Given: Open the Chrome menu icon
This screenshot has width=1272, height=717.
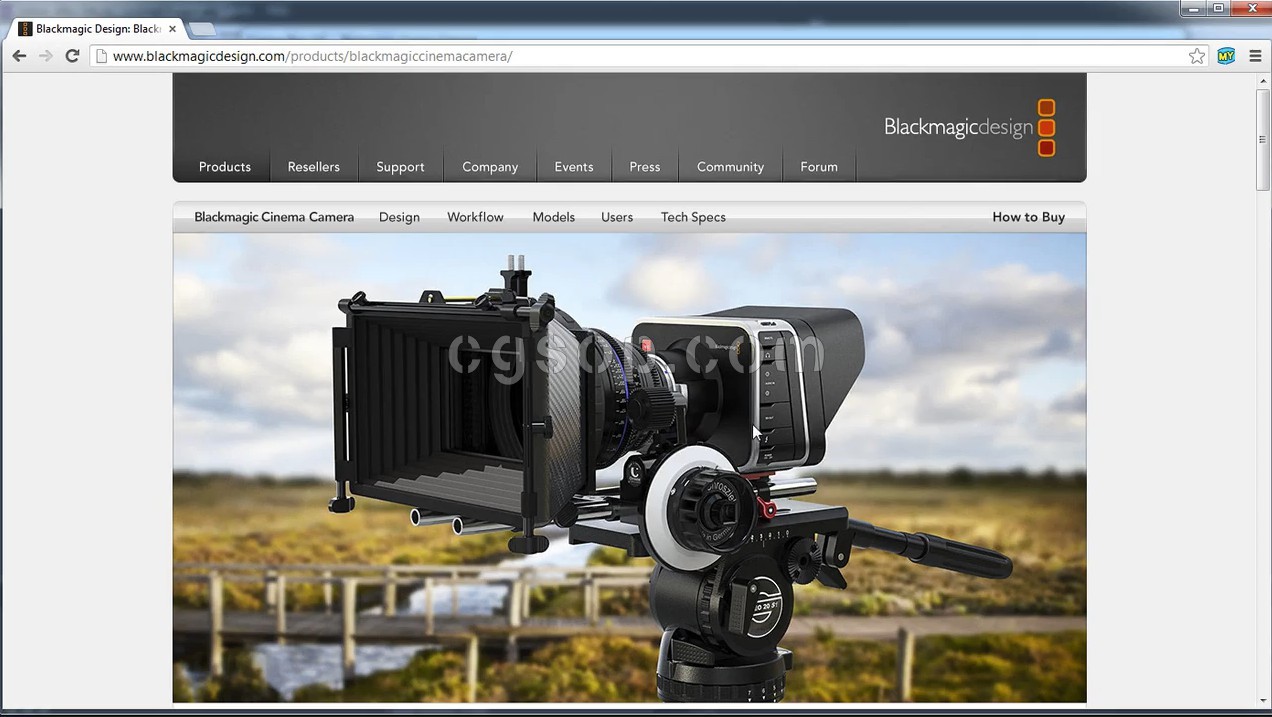Looking at the screenshot, I should coord(1256,56).
